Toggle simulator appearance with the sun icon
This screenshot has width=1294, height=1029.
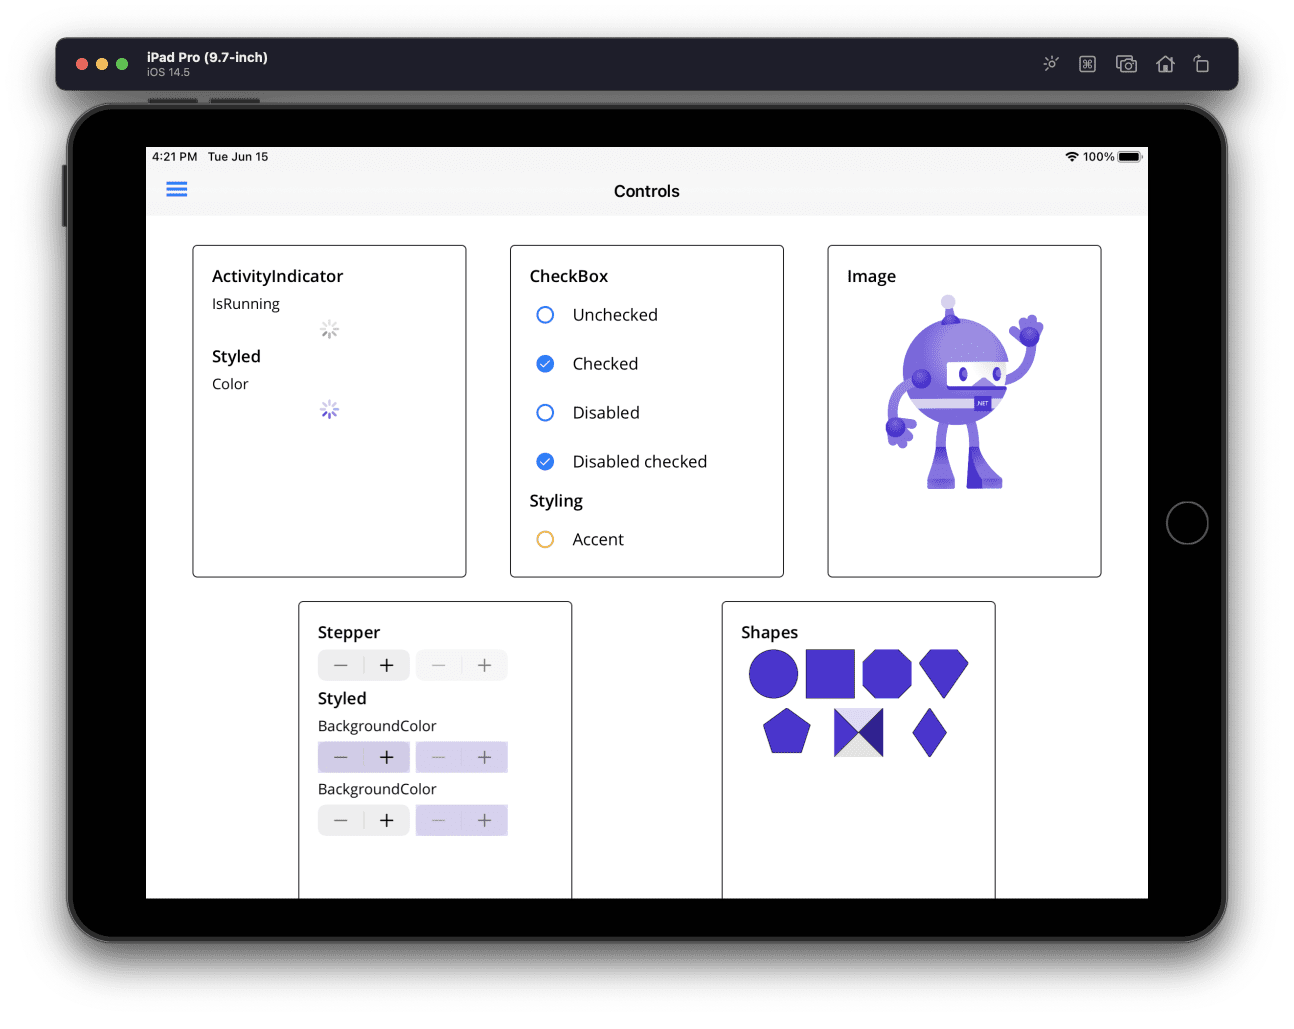(x=1050, y=64)
